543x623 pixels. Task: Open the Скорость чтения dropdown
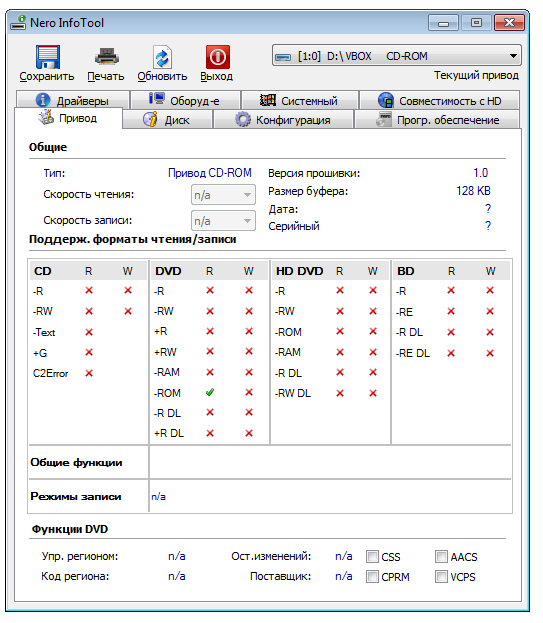223,195
